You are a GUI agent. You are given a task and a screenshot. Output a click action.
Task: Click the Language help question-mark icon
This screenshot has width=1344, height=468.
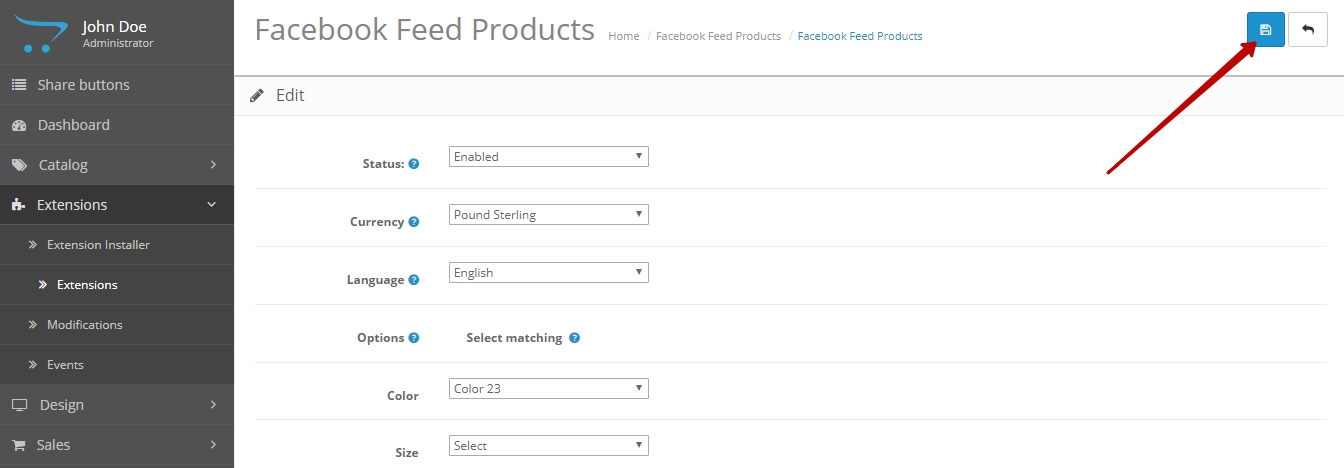414,280
